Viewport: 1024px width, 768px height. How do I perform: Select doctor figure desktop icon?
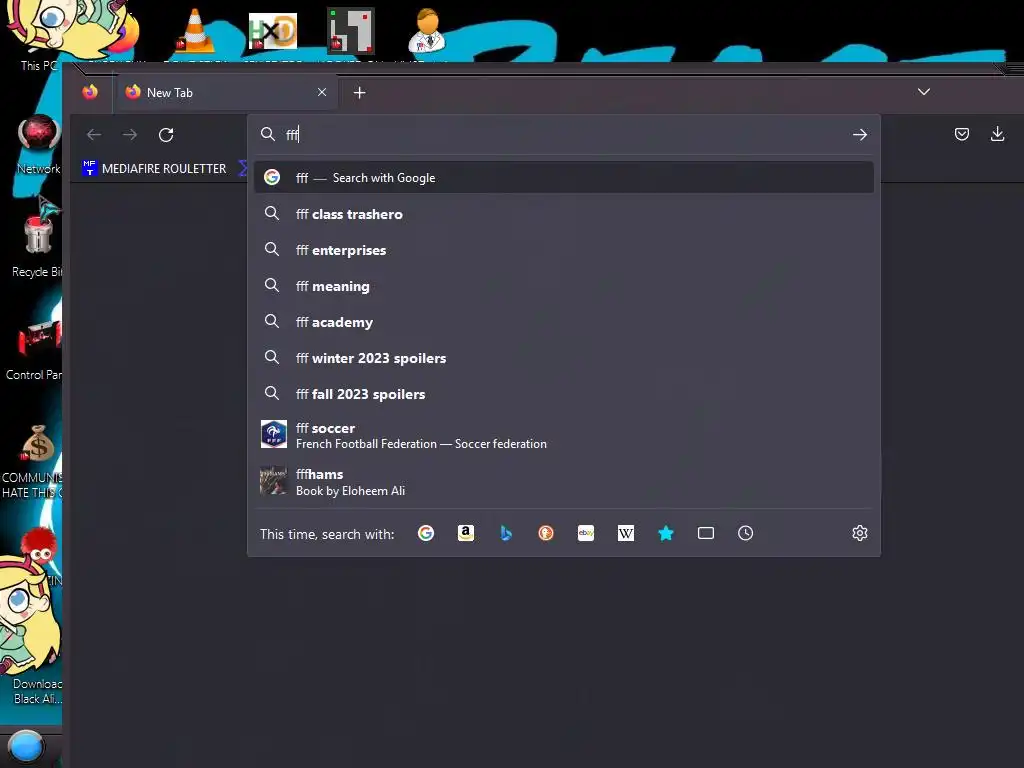pos(427,31)
